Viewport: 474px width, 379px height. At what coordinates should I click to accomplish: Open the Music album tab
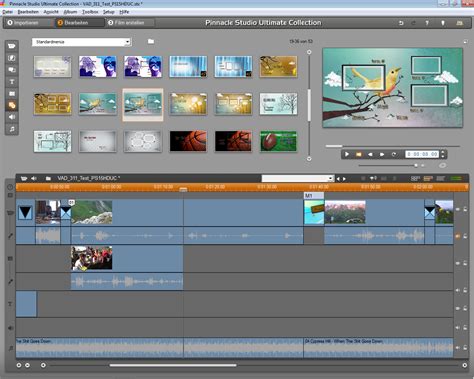pyautogui.click(x=12, y=129)
